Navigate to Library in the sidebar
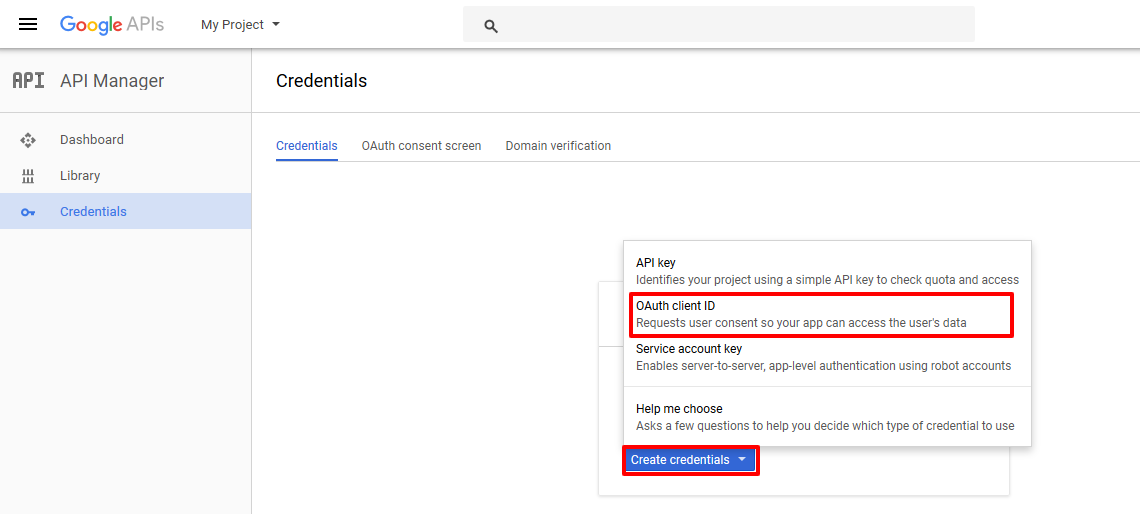The width and height of the screenshot is (1140, 514). click(x=80, y=176)
